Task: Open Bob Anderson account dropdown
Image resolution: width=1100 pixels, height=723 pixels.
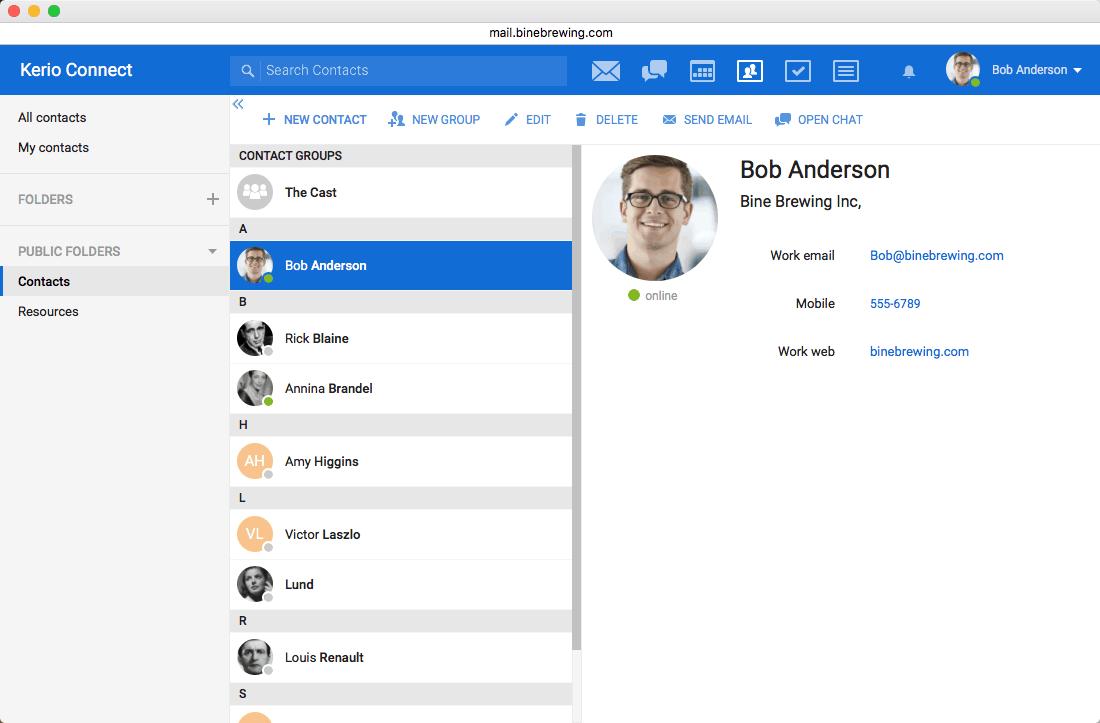Action: [x=1037, y=70]
